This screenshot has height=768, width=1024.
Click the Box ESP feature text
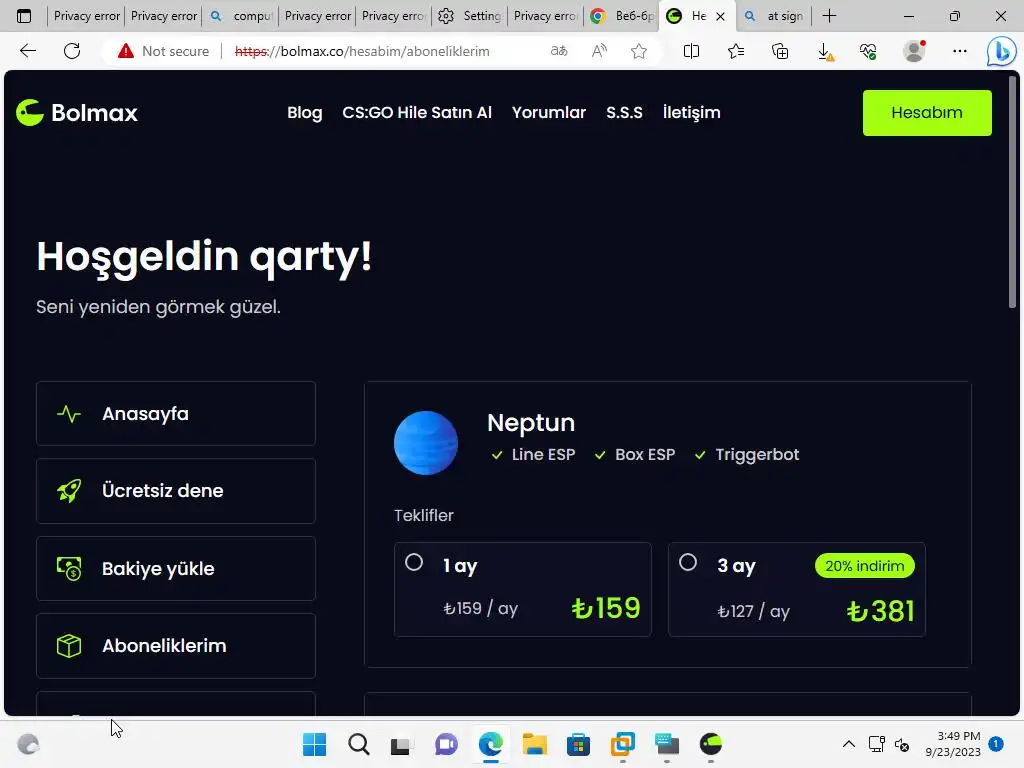click(x=645, y=455)
